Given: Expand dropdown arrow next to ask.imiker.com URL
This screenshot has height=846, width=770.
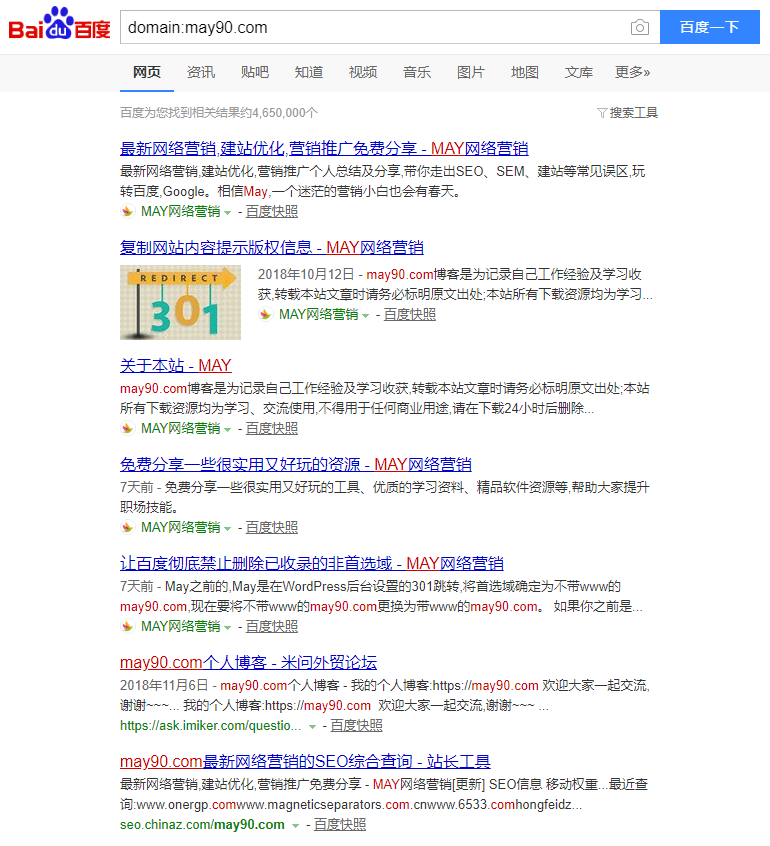Looking at the screenshot, I should [x=313, y=726].
